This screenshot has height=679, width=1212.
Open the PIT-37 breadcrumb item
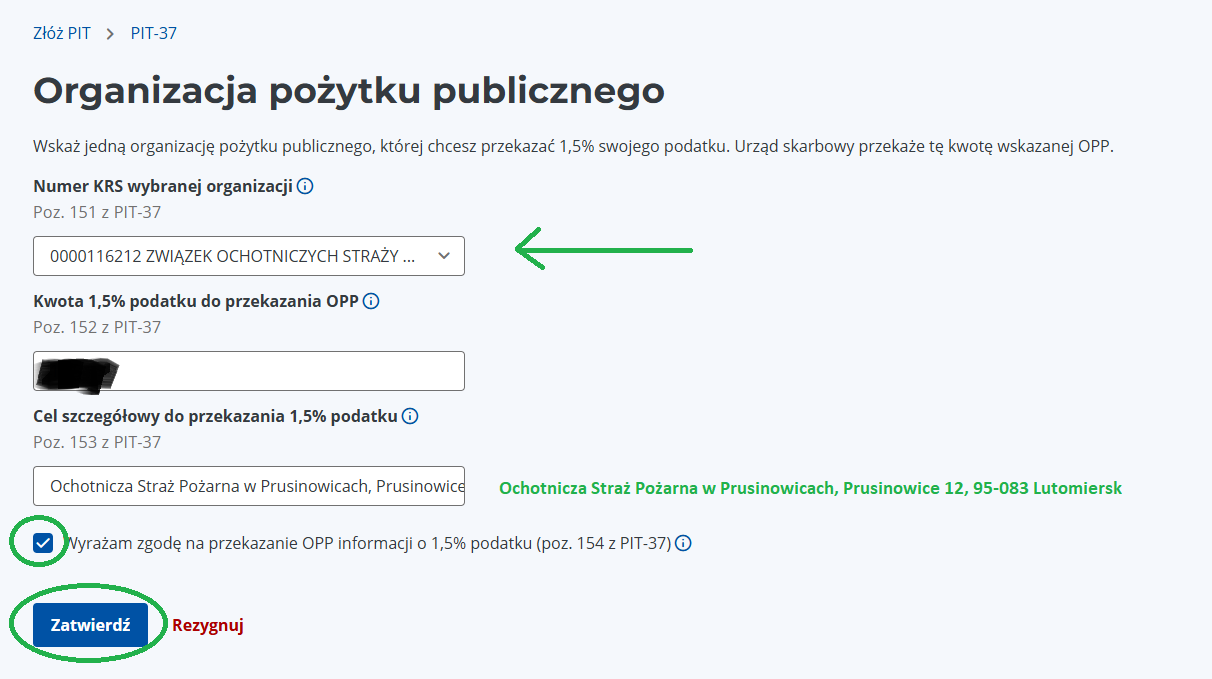[154, 34]
